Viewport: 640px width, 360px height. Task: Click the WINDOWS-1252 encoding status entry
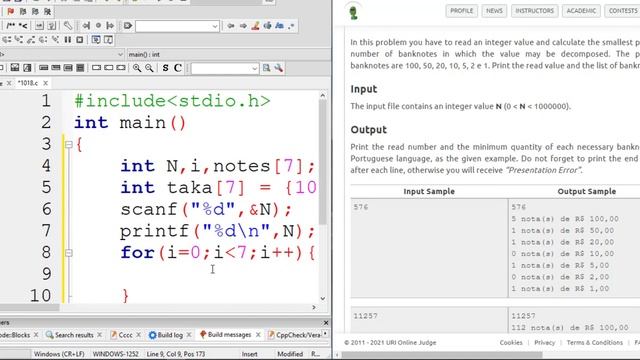click(x=116, y=354)
